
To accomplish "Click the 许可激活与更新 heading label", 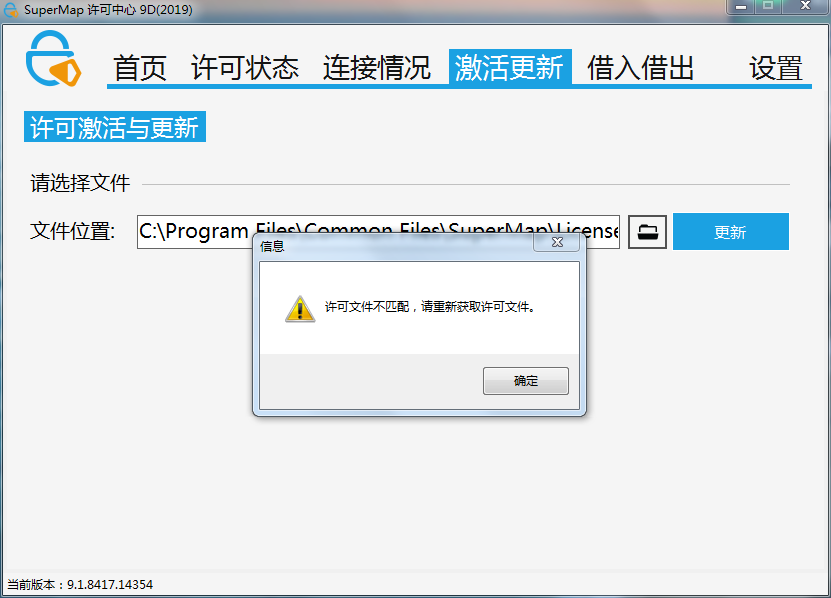I will click(114, 127).
